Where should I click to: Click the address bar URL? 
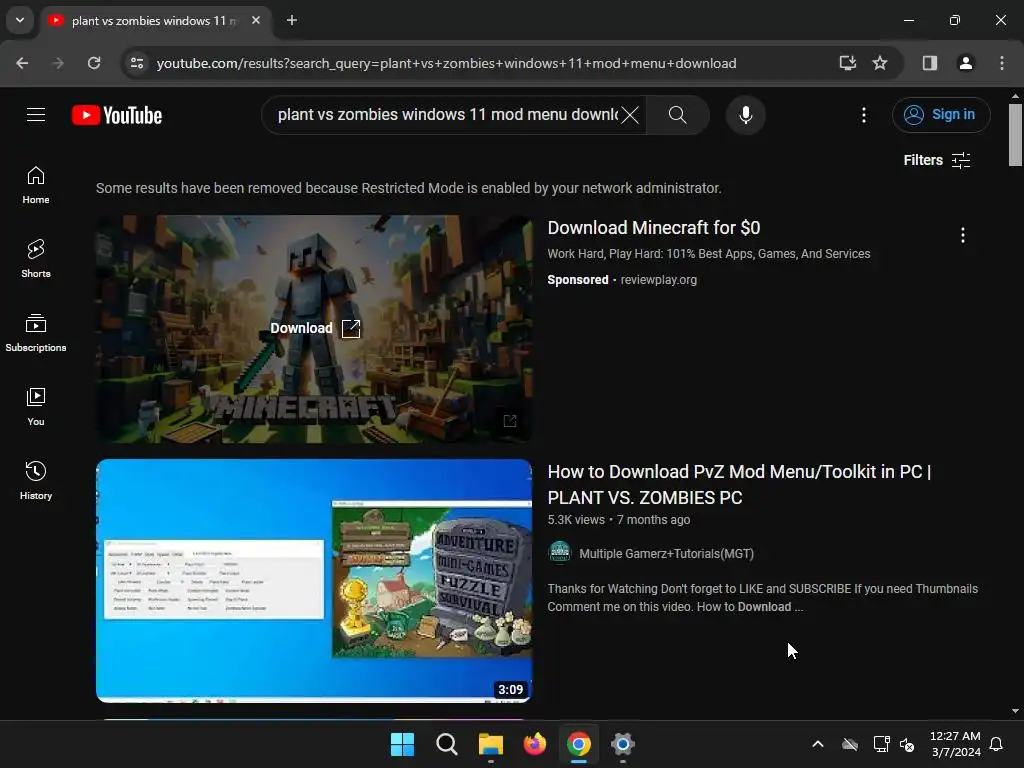447,63
